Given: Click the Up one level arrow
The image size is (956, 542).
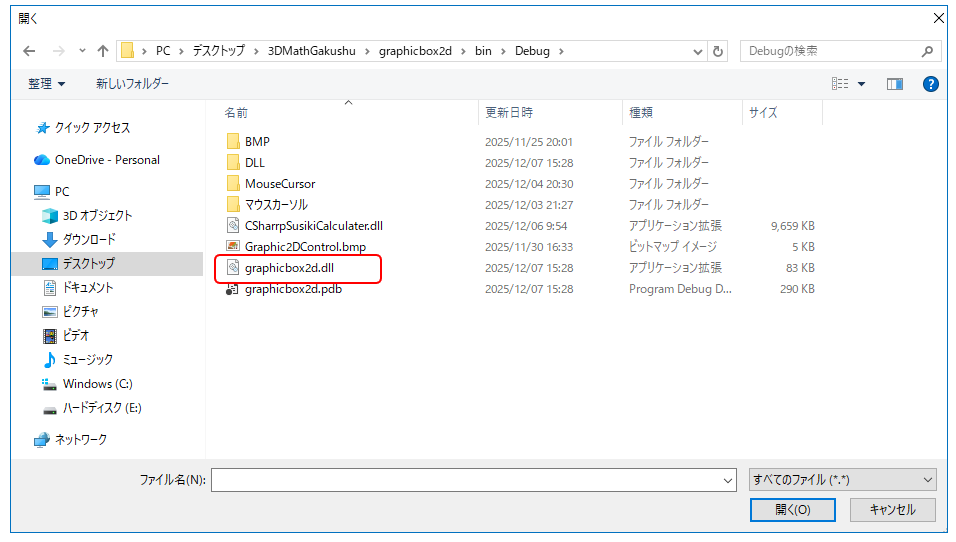Looking at the screenshot, I should pyautogui.click(x=103, y=51).
